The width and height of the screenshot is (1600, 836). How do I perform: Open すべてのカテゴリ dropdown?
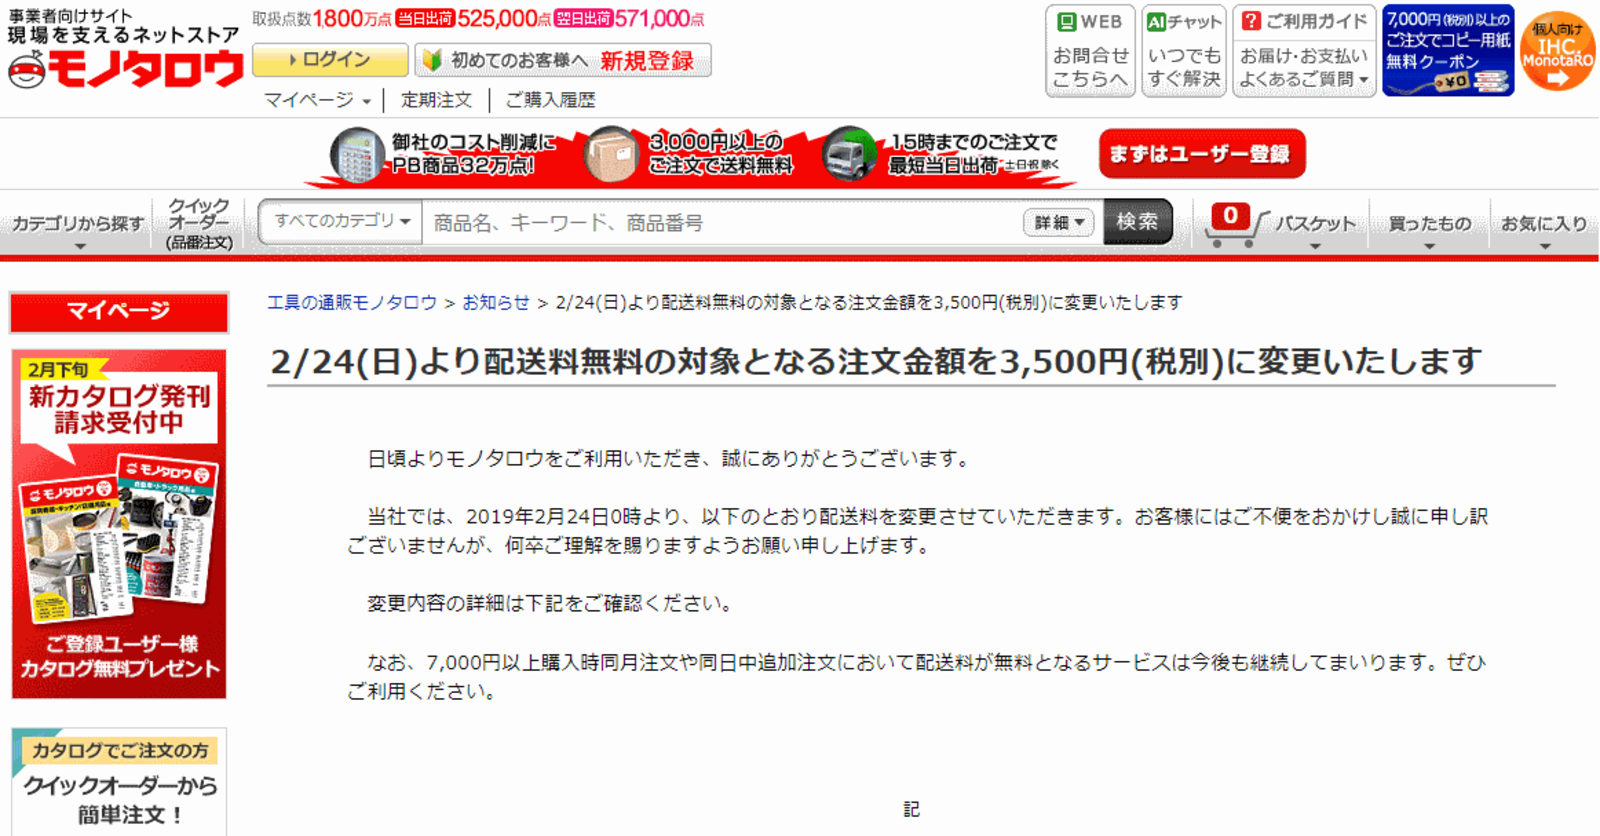click(341, 221)
